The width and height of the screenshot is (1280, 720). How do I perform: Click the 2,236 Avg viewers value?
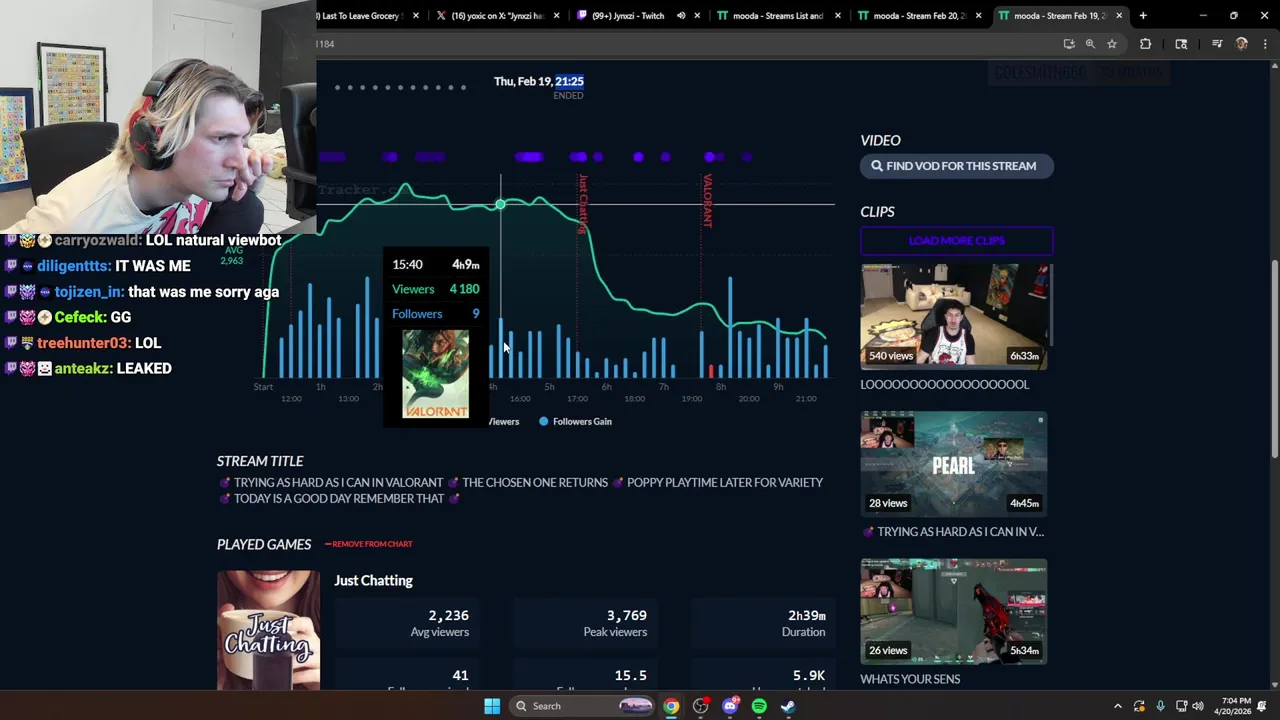[x=448, y=616]
